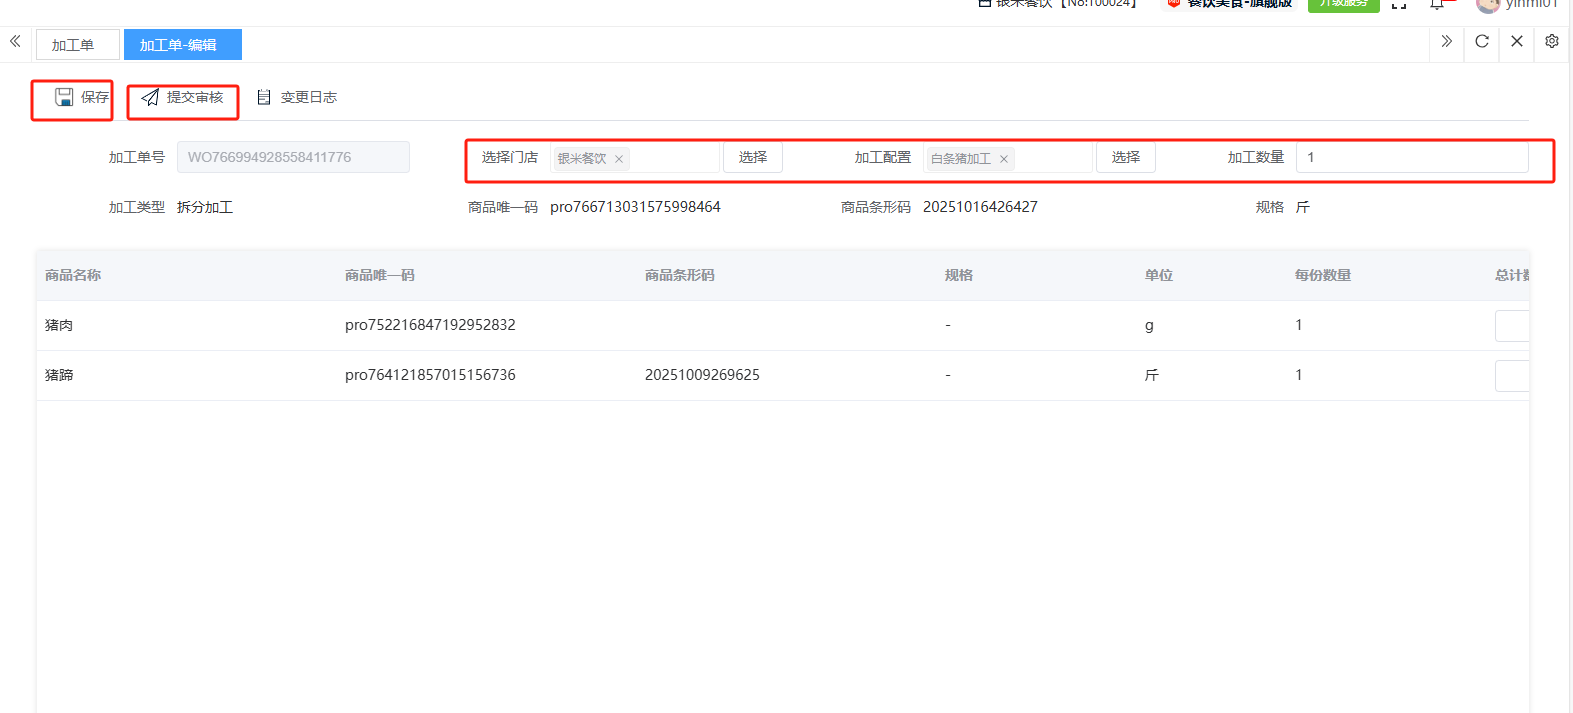Click the green 升级服务 button
This screenshot has width=1573, height=713.
(1343, 4)
